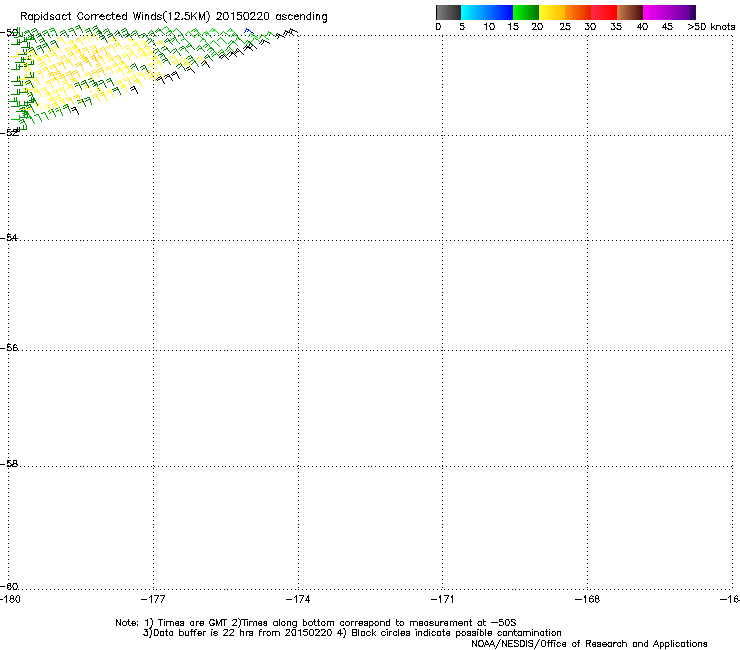Click the '0' label under the color bar
The width and height of the screenshot is (740, 650).
pos(438,27)
